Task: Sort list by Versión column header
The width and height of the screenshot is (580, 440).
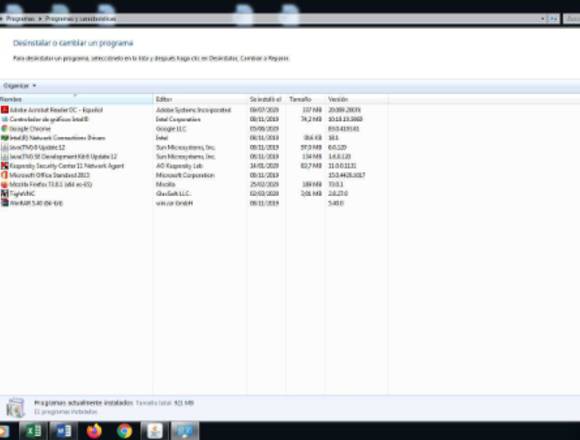Action: point(356,99)
